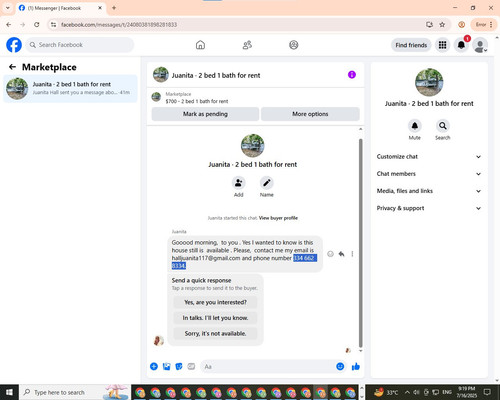Reload the page in Chrome
Image resolution: width=500 pixels, height=400 pixels.
(x=37, y=24)
